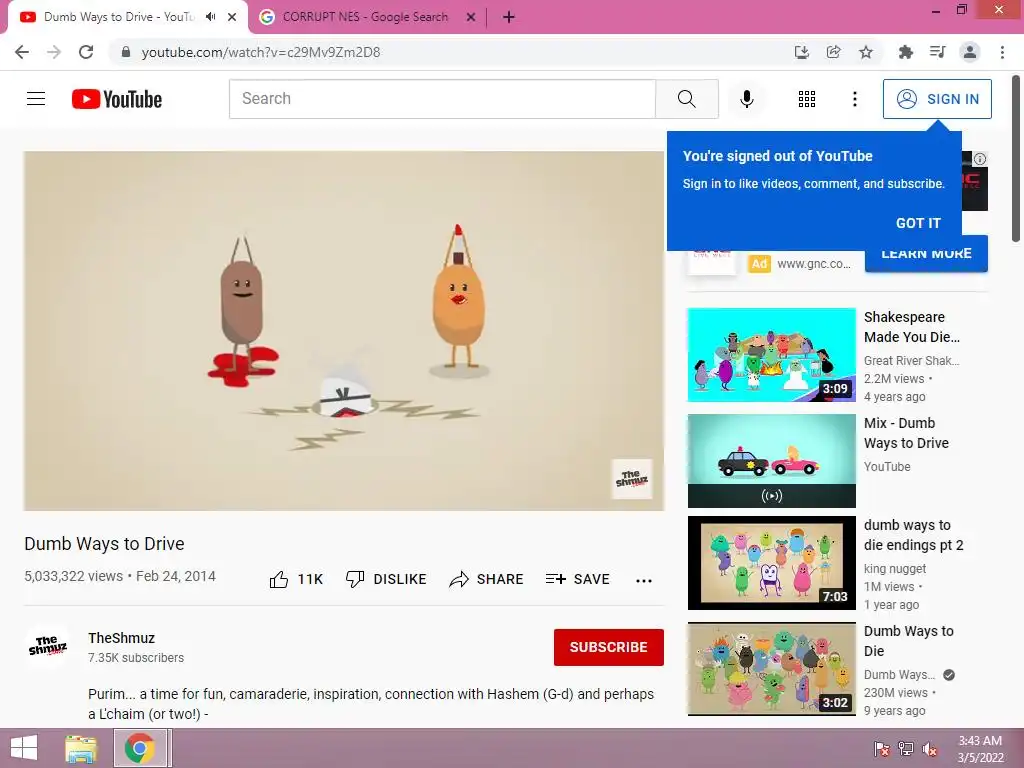Go back with browser back arrow
The width and height of the screenshot is (1024, 768).
[x=22, y=52]
